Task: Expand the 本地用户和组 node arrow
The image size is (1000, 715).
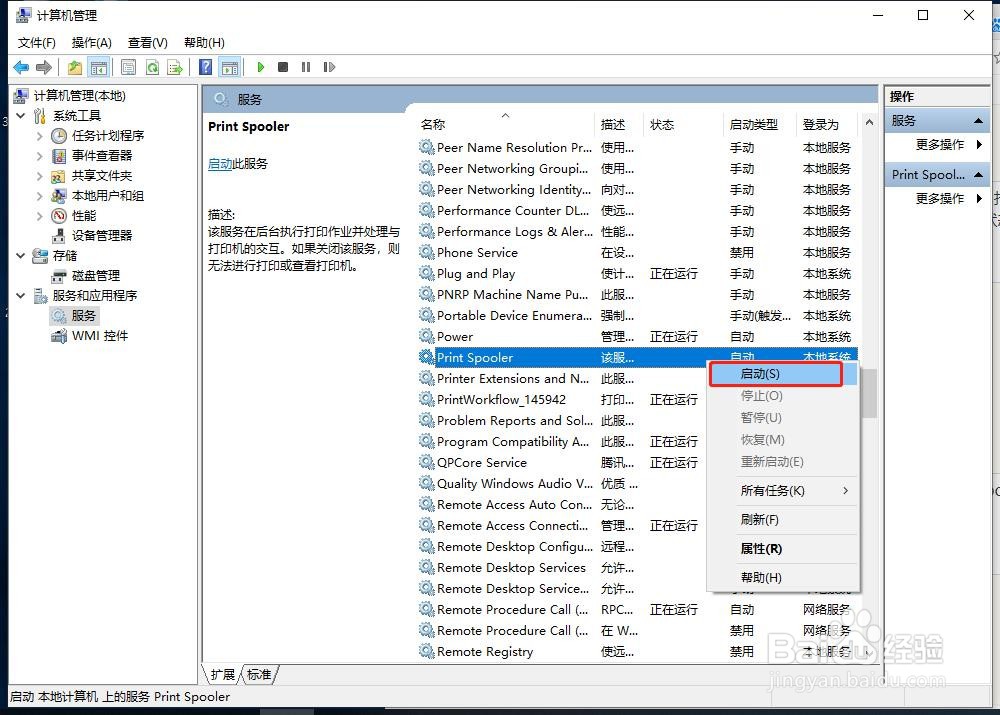Action: point(40,196)
